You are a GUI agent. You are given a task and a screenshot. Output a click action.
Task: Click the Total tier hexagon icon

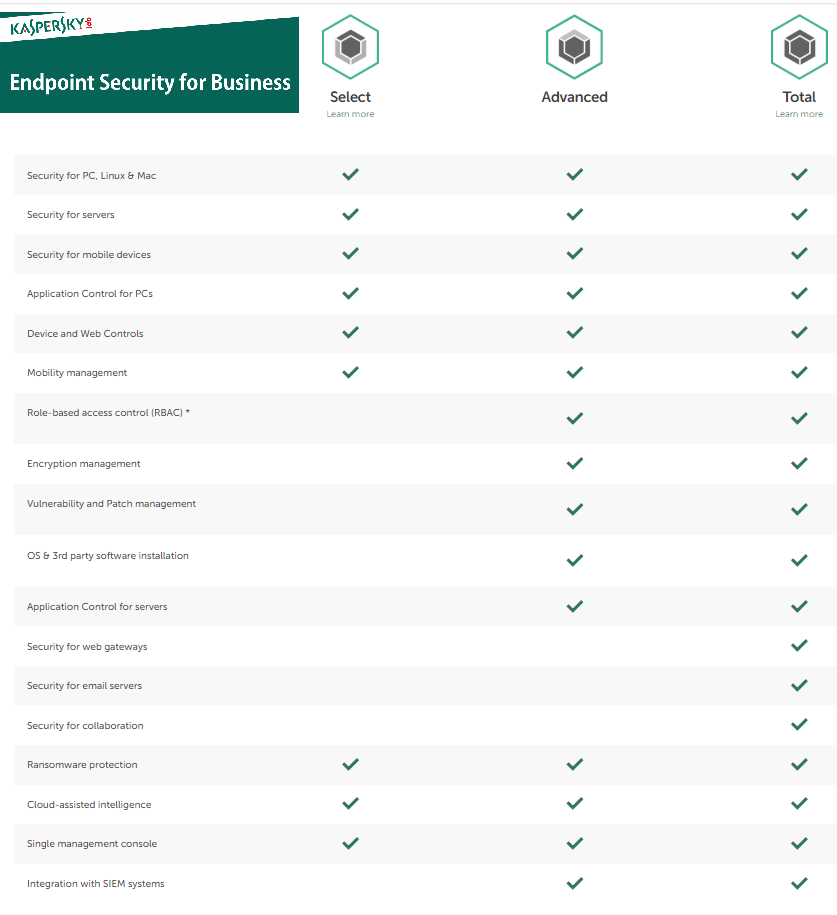coord(799,47)
